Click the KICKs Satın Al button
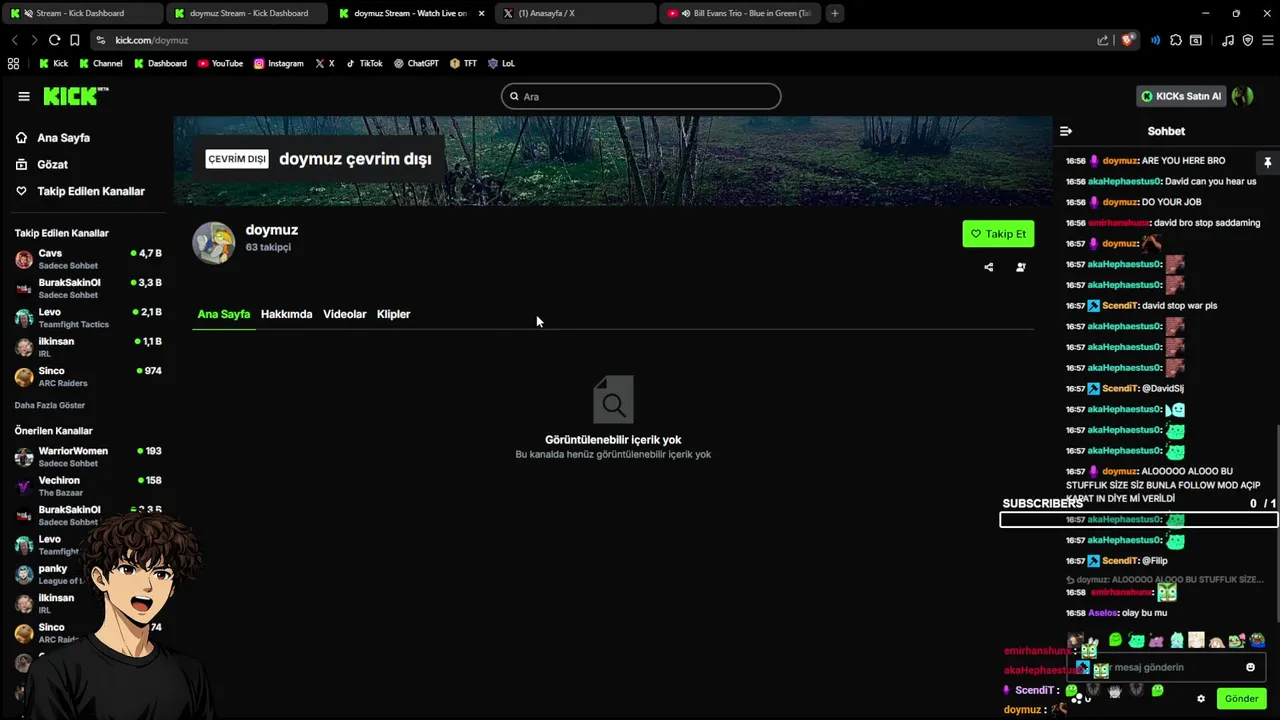Viewport: 1280px width, 720px height. click(1181, 96)
